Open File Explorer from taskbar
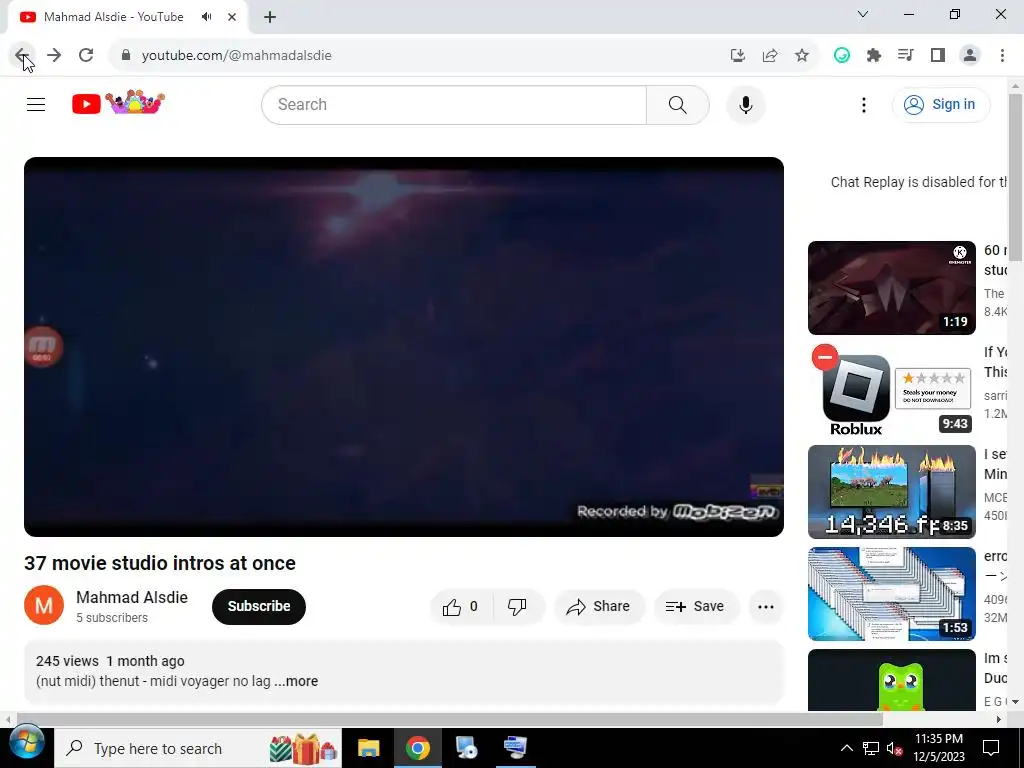This screenshot has height=768, width=1024. [x=368, y=748]
